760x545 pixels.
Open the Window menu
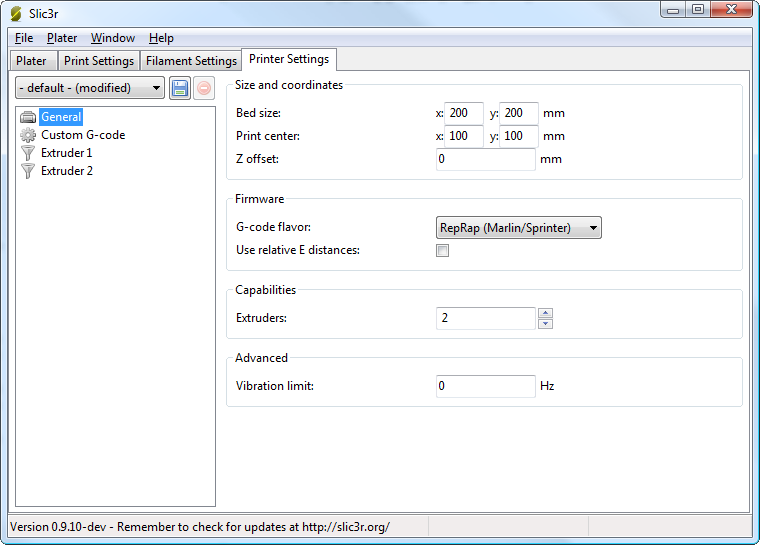tap(113, 38)
